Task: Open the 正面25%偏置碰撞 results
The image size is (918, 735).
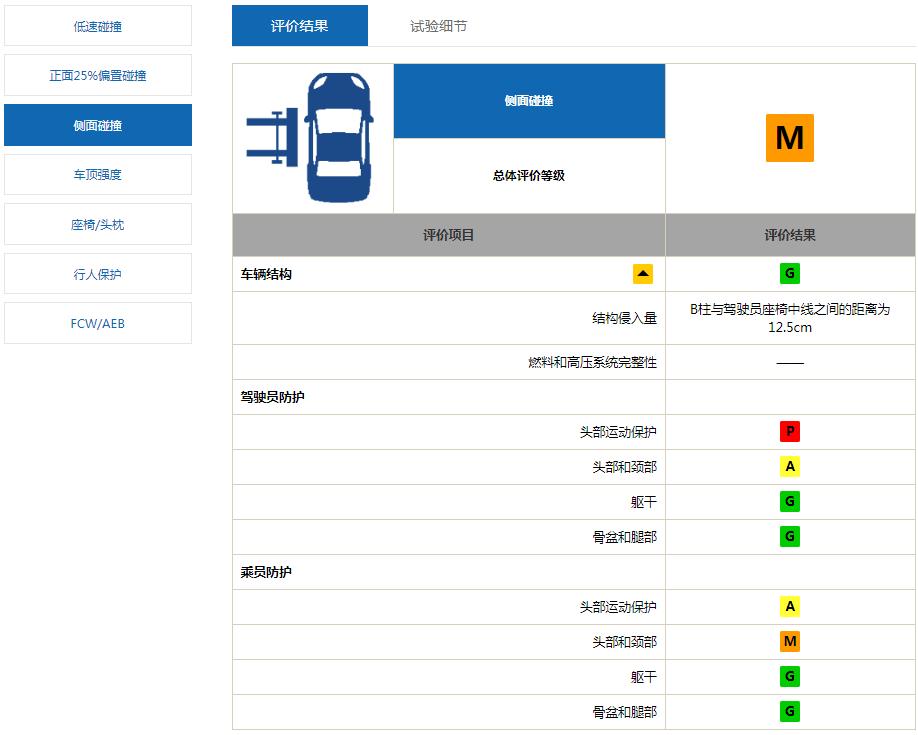Action: click(97, 74)
